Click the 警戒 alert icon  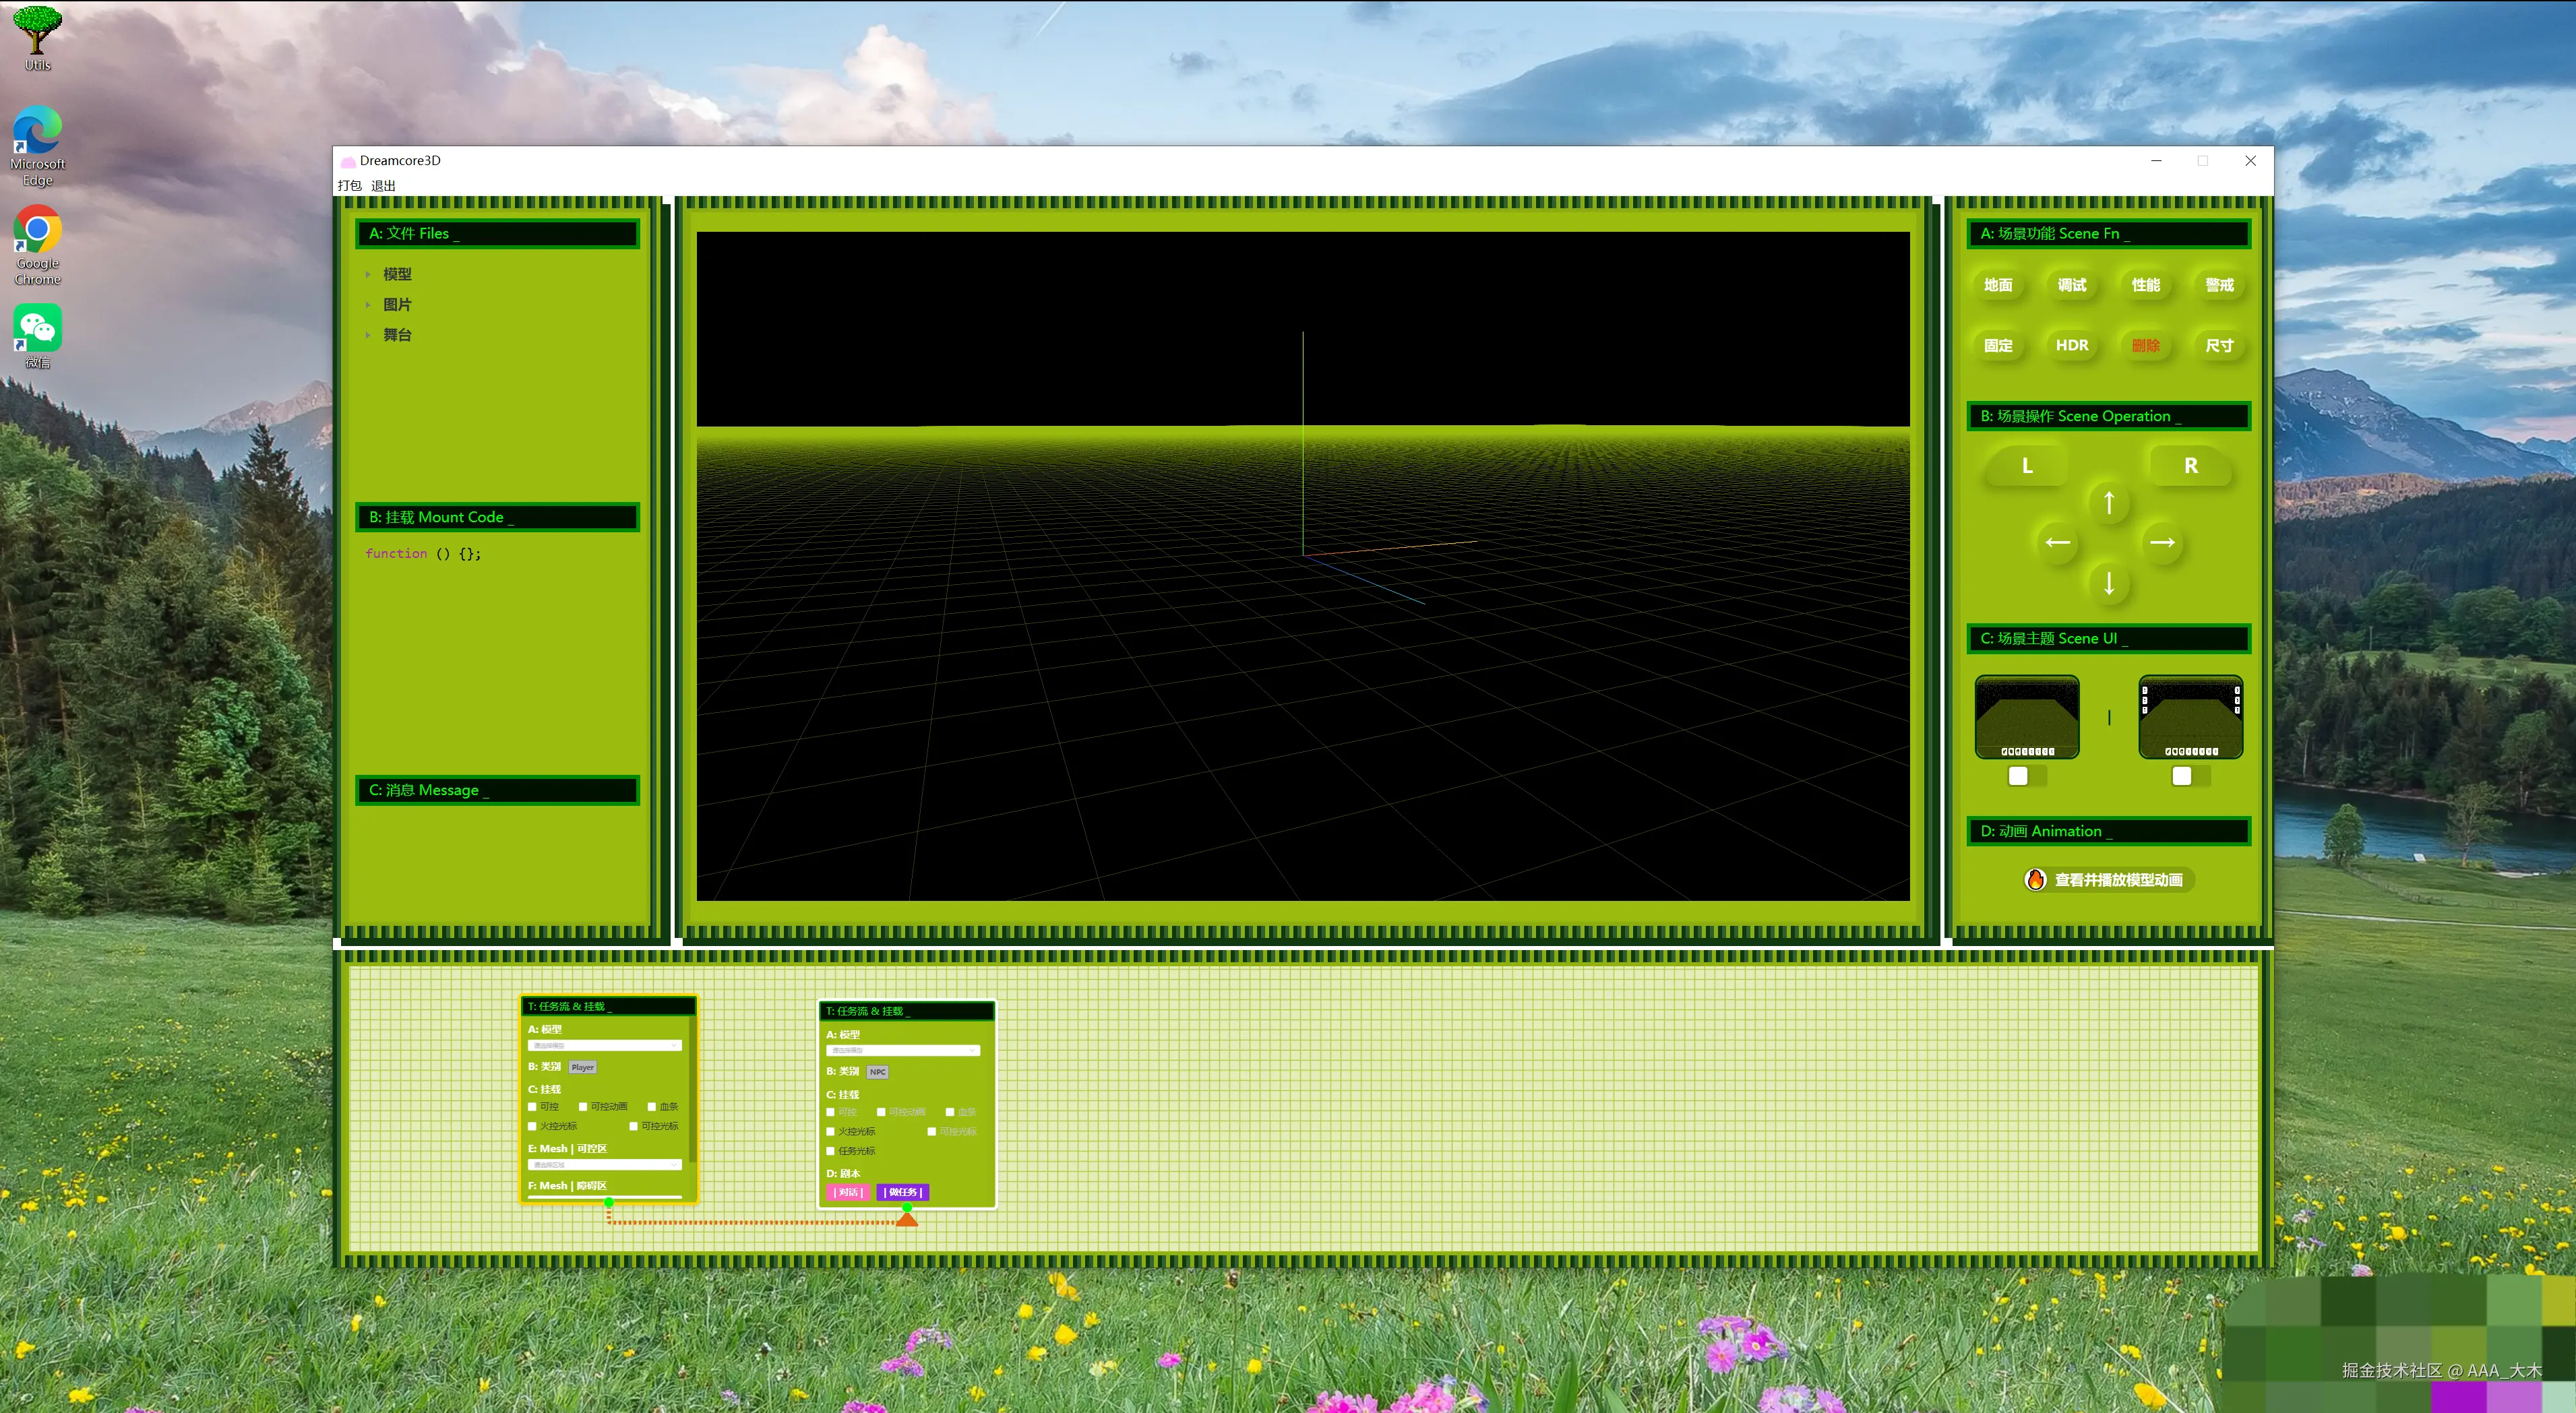[2220, 285]
